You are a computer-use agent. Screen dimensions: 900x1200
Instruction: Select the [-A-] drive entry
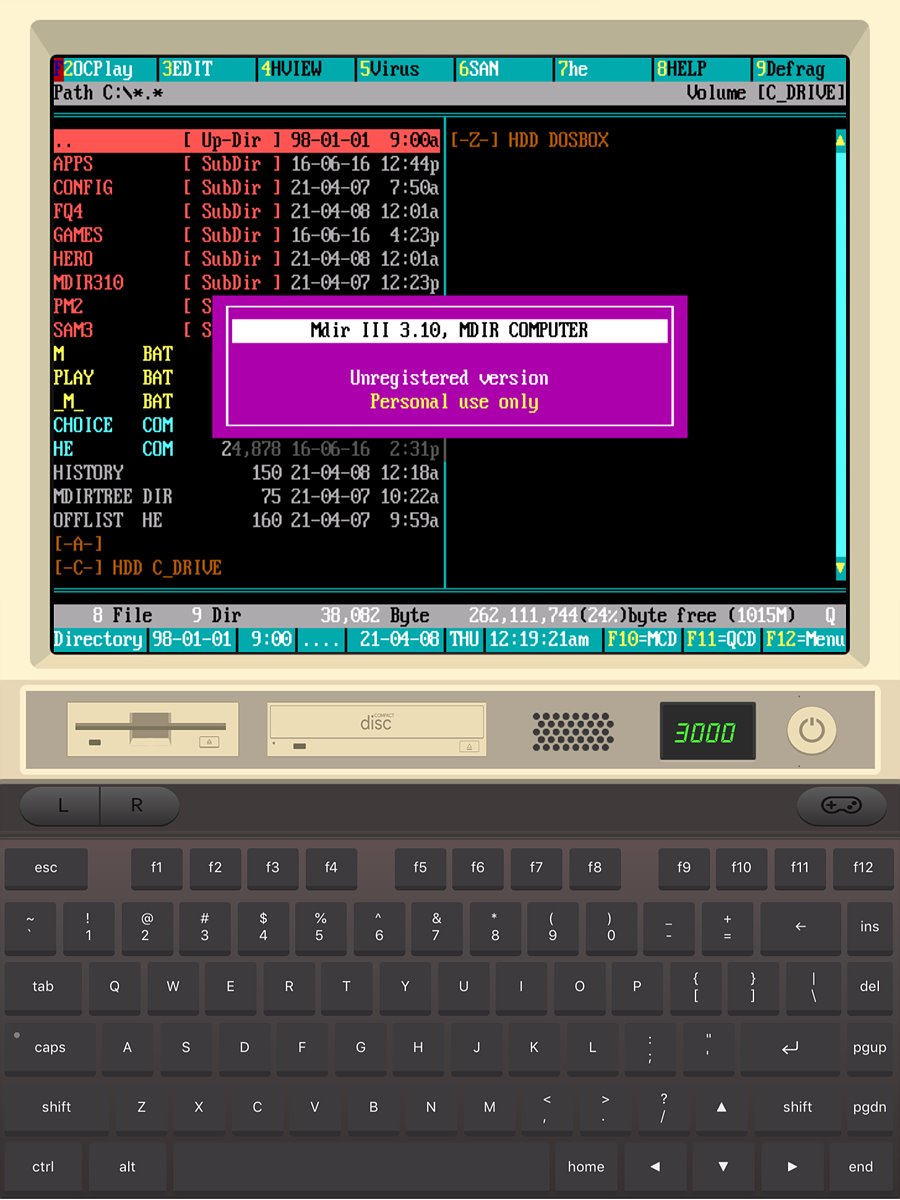coord(78,544)
